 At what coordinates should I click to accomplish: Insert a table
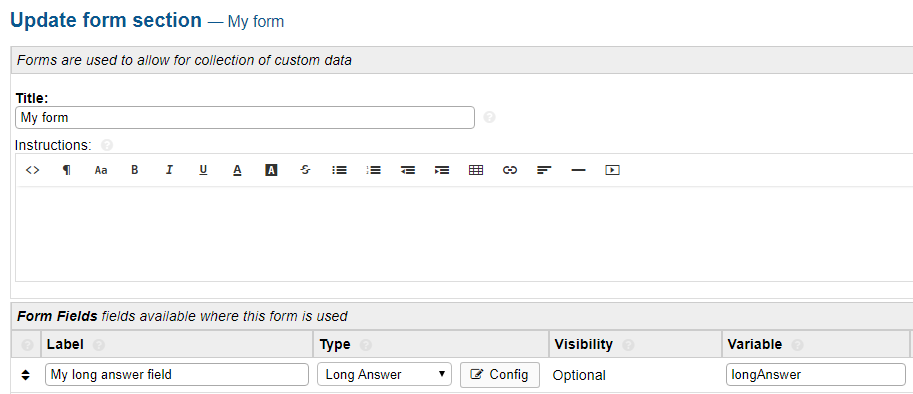tap(476, 170)
